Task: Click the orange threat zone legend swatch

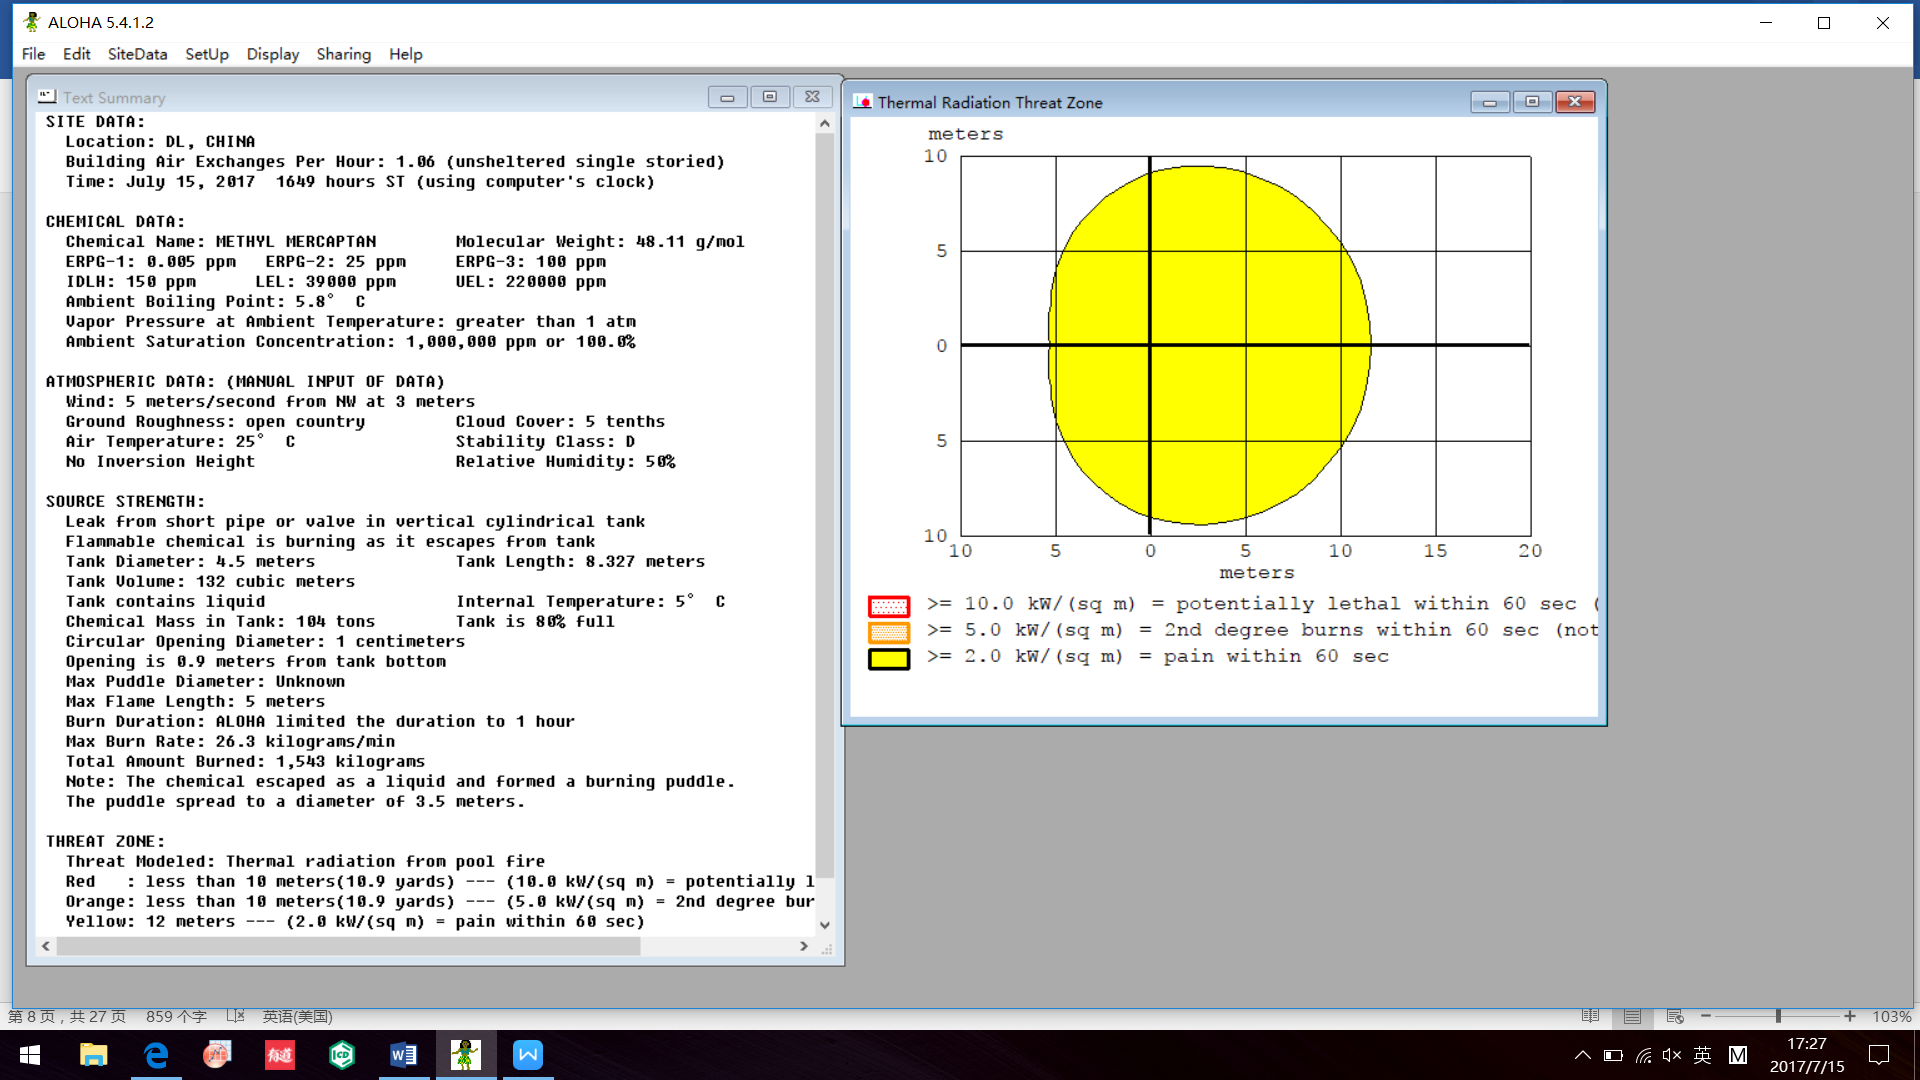Action: pyautogui.click(x=888, y=632)
